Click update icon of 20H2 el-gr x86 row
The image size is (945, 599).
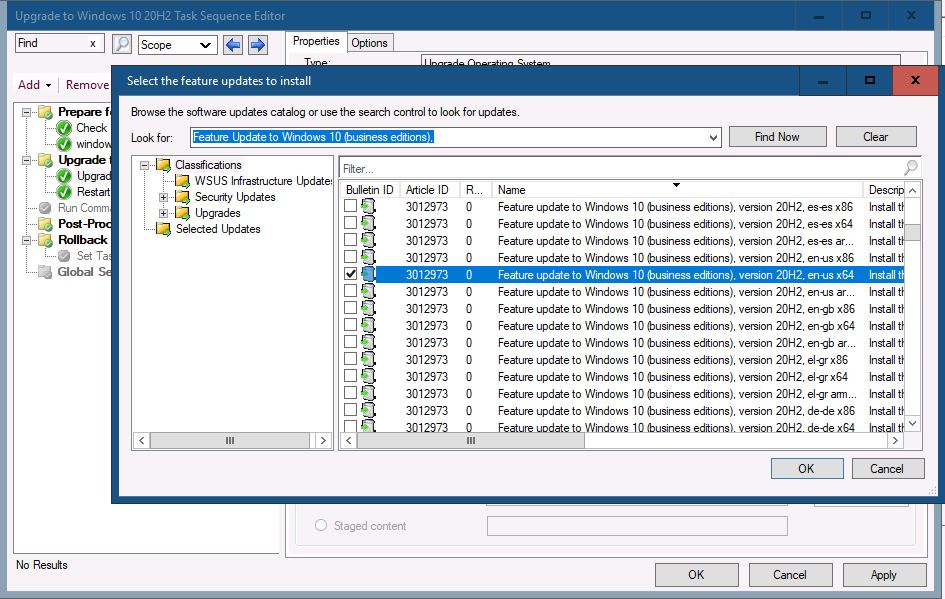pos(368,359)
